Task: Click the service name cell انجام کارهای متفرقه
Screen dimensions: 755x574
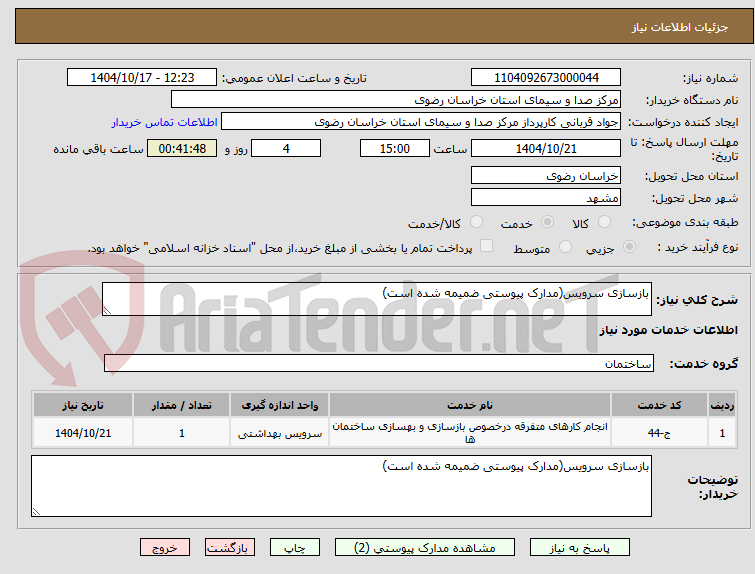Action: tap(470, 433)
